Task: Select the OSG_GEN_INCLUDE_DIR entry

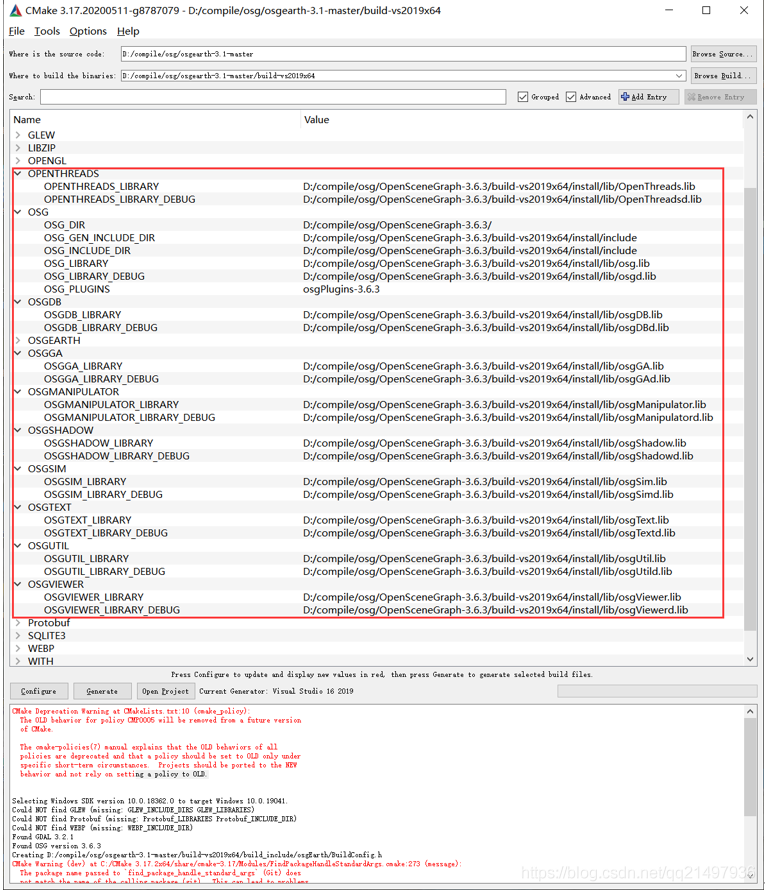Action: [99, 238]
